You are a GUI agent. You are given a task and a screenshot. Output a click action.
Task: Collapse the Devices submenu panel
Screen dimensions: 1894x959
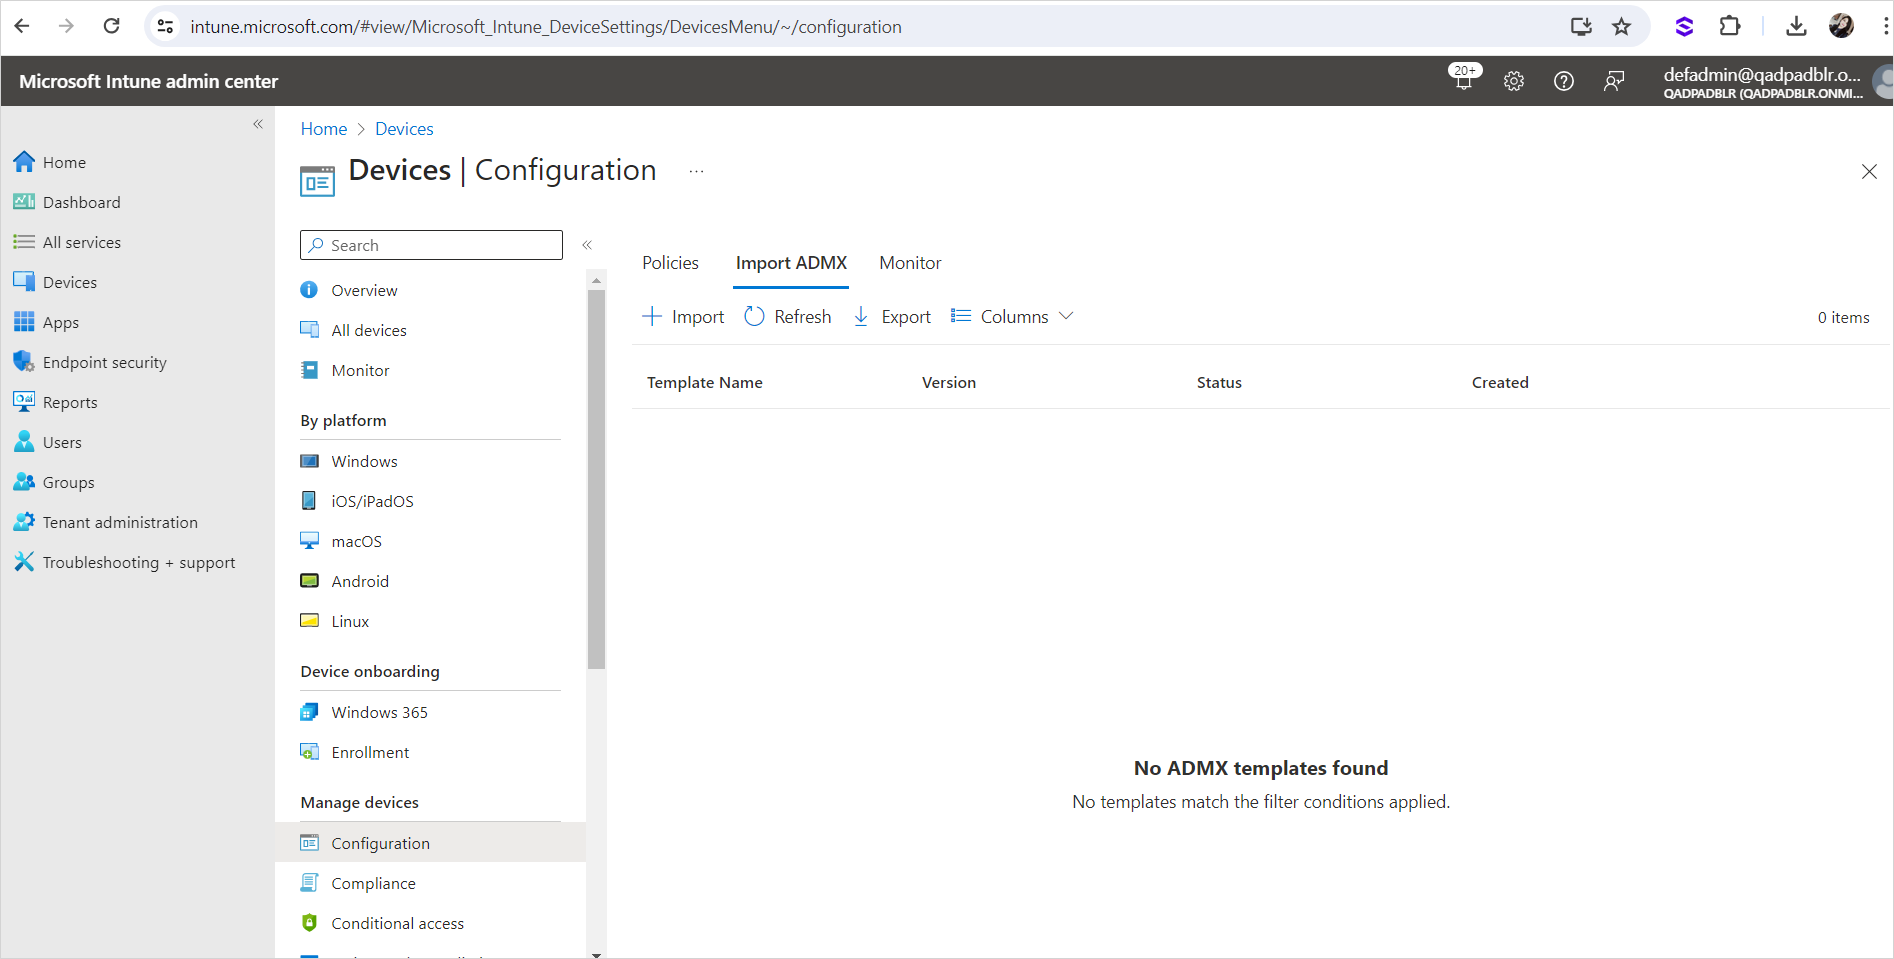(587, 245)
